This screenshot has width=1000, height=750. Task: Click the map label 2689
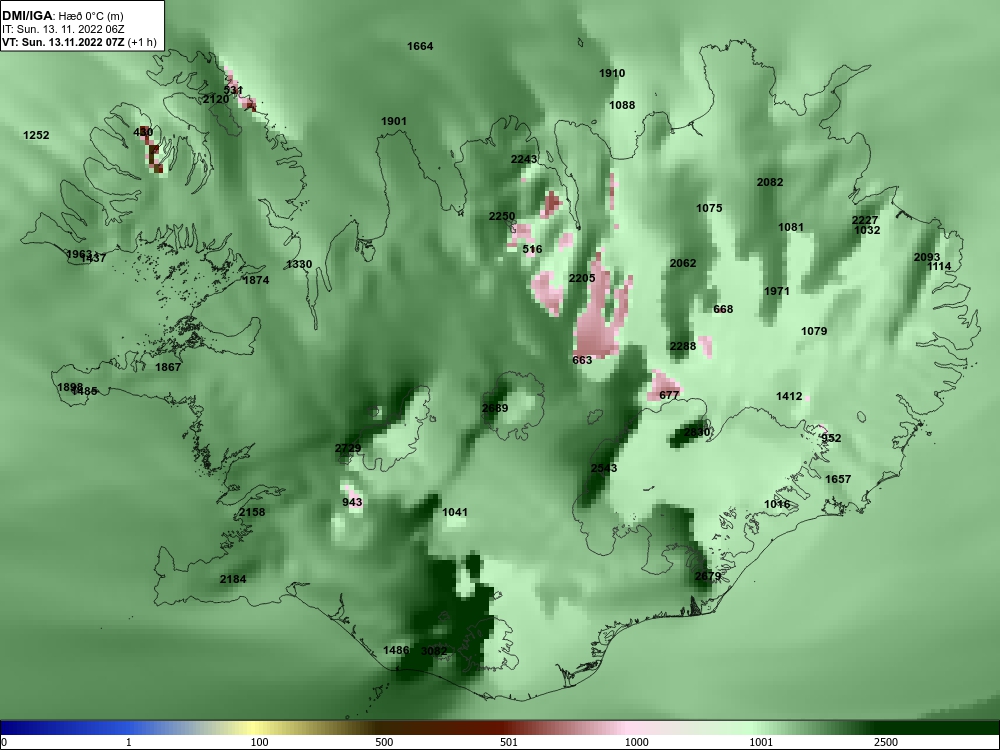click(x=495, y=408)
